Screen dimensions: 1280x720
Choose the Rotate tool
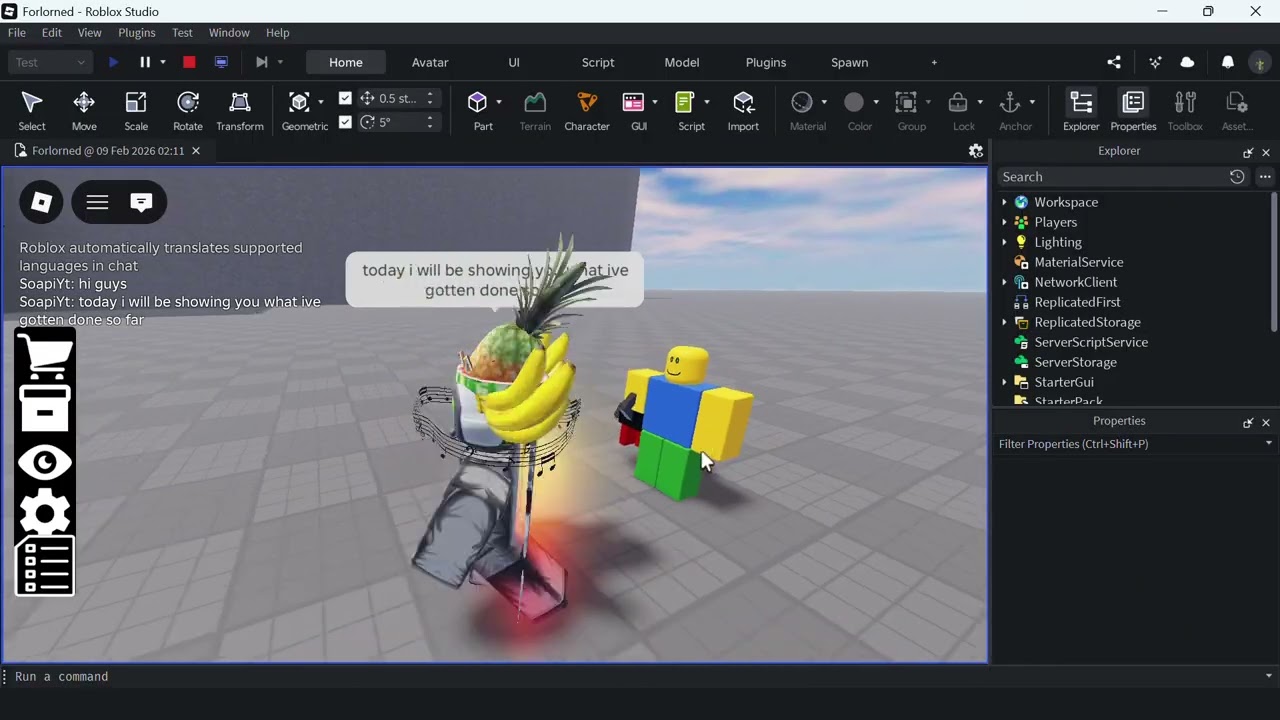click(x=188, y=111)
